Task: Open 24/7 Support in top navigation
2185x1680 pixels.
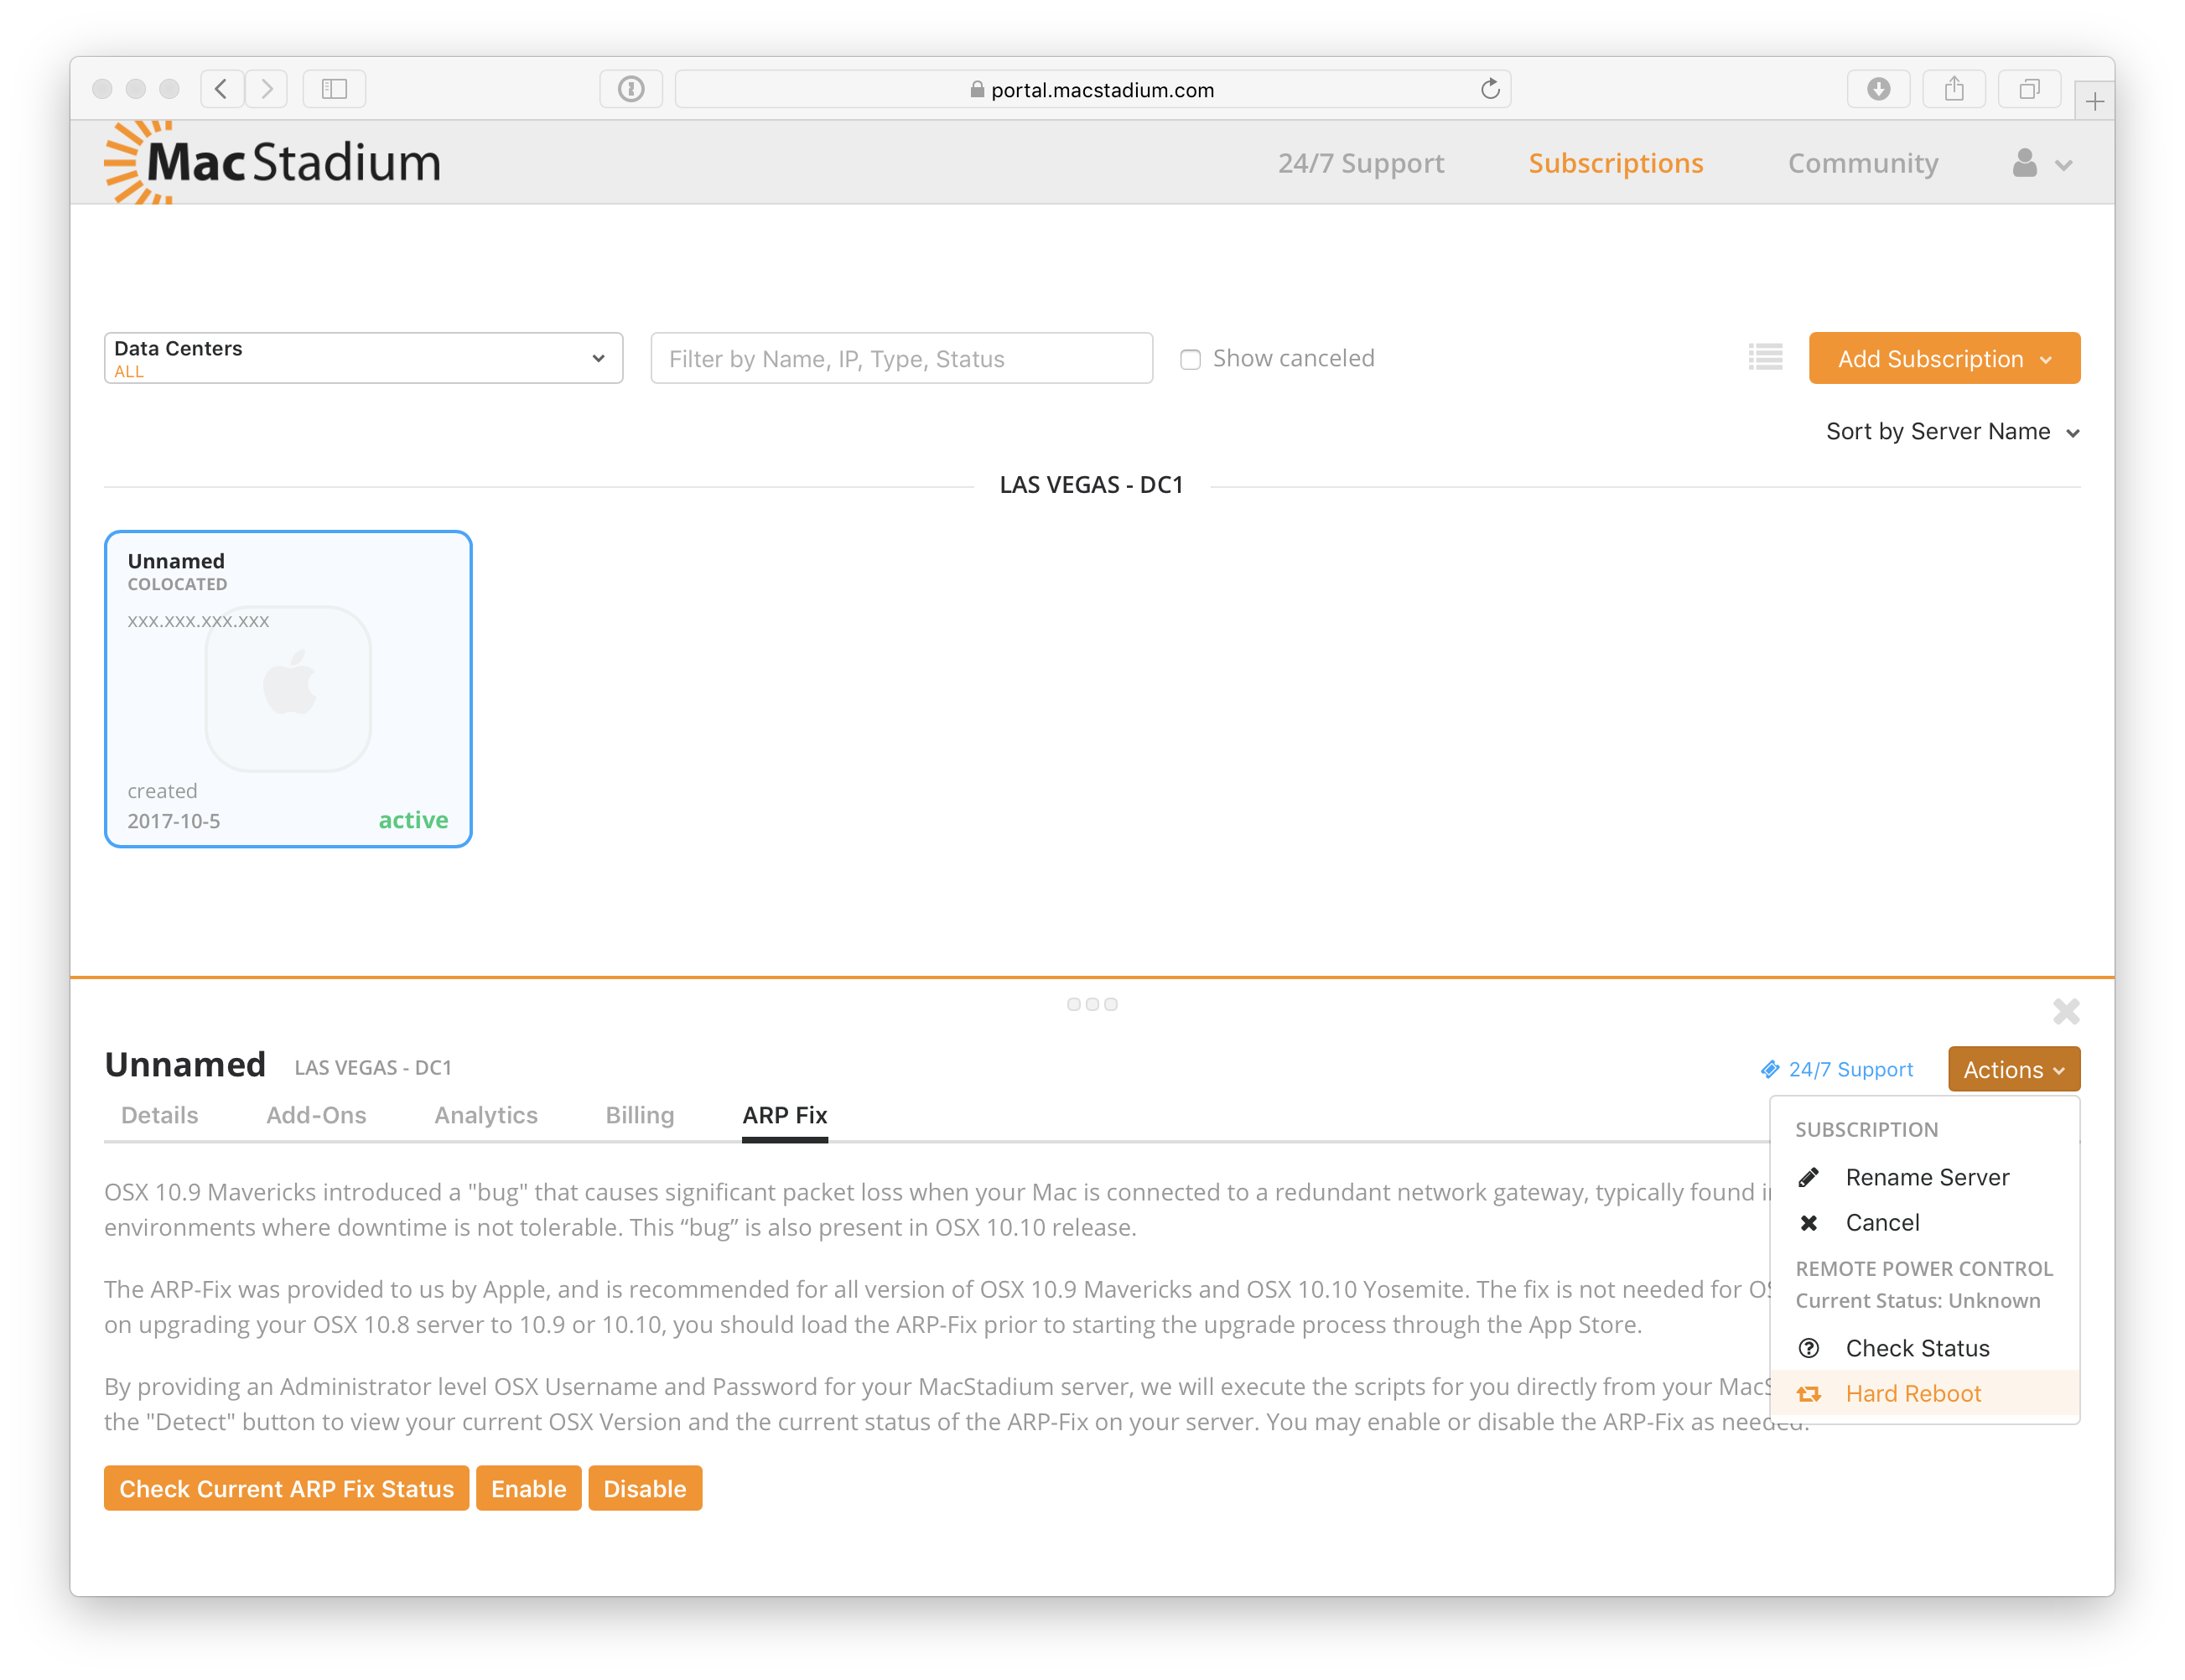Action: [x=1360, y=163]
